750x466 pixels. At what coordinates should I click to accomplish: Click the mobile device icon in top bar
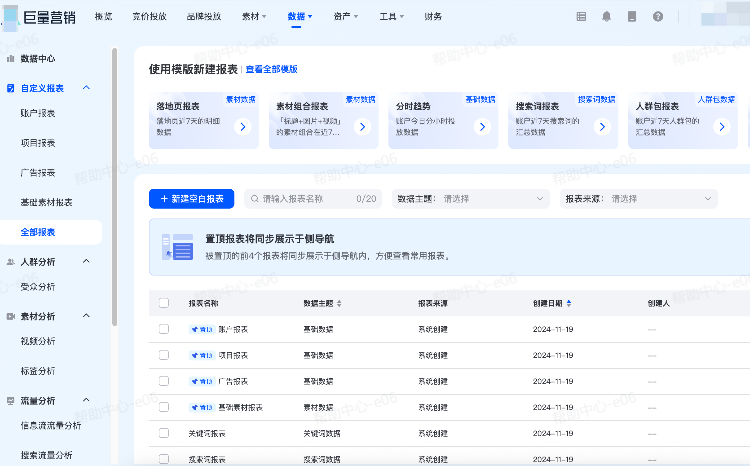pos(632,17)
